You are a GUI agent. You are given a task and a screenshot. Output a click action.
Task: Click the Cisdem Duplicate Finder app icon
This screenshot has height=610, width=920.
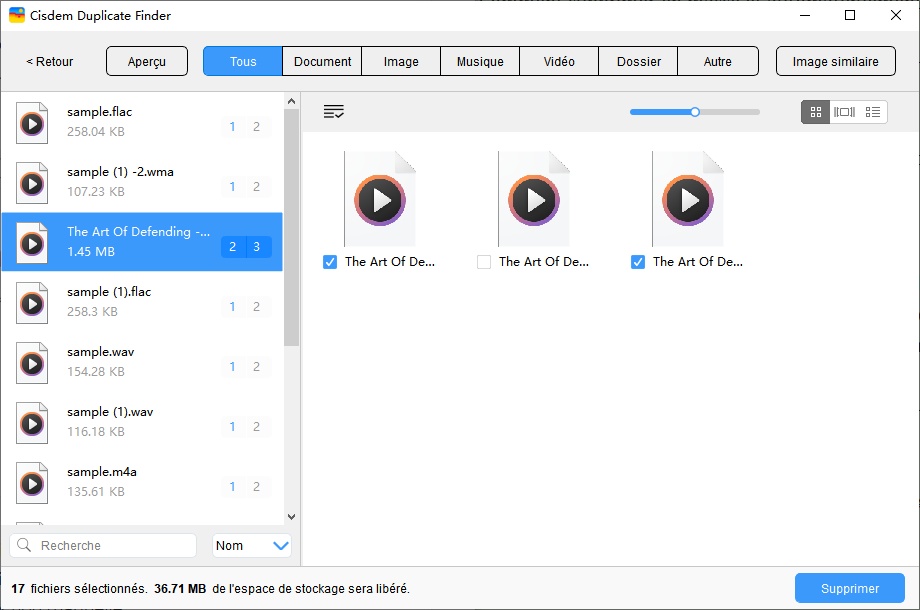pos(17,16)
